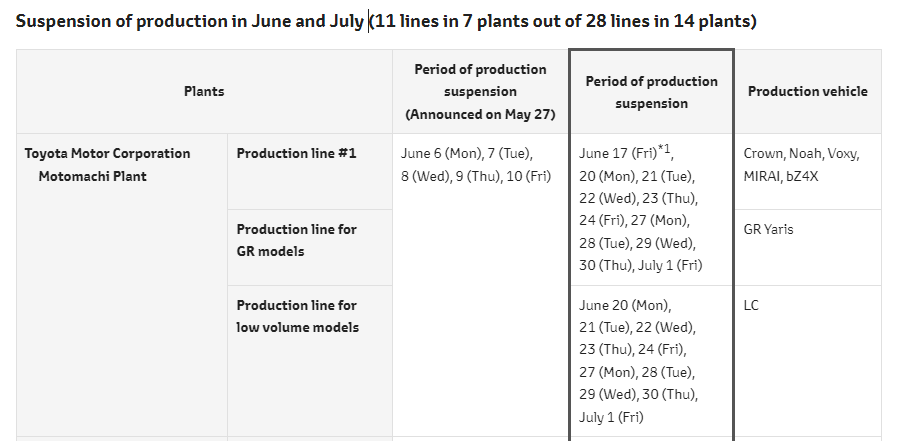
Task: Select the "Production line for GR models" cell
Action: tap(296, 240)
